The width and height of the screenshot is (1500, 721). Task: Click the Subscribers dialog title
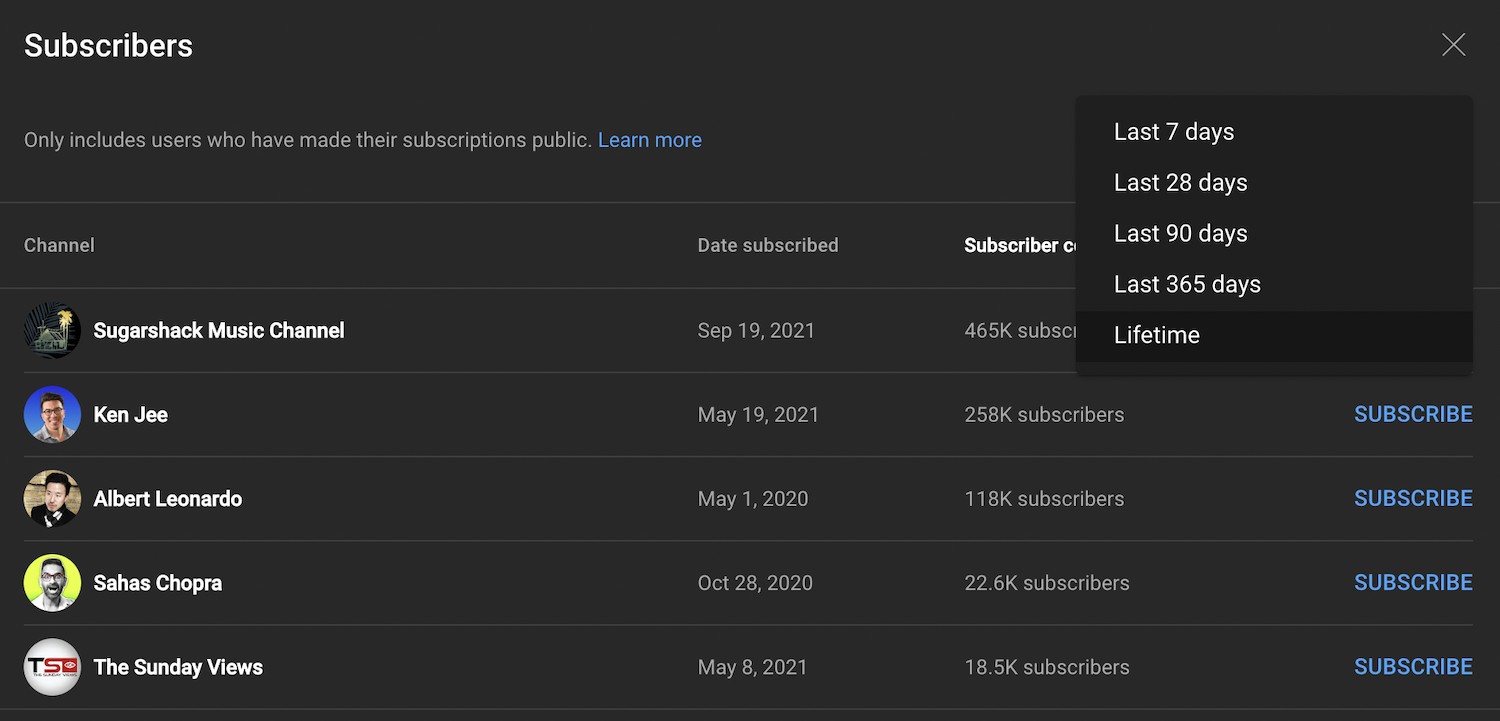108,46
